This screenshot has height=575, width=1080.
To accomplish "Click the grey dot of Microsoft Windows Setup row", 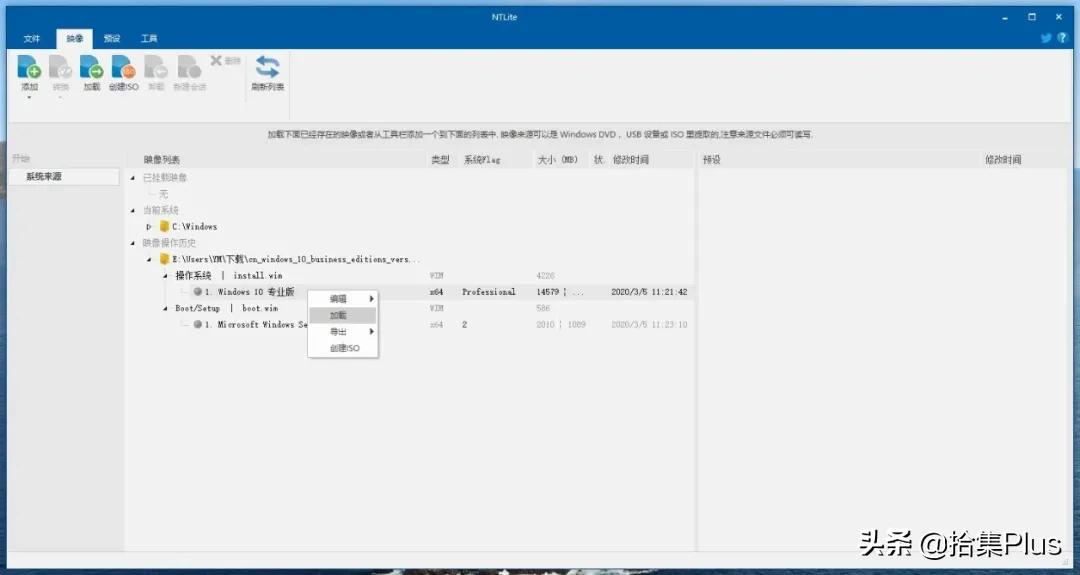I will click(x=198, y=324).
